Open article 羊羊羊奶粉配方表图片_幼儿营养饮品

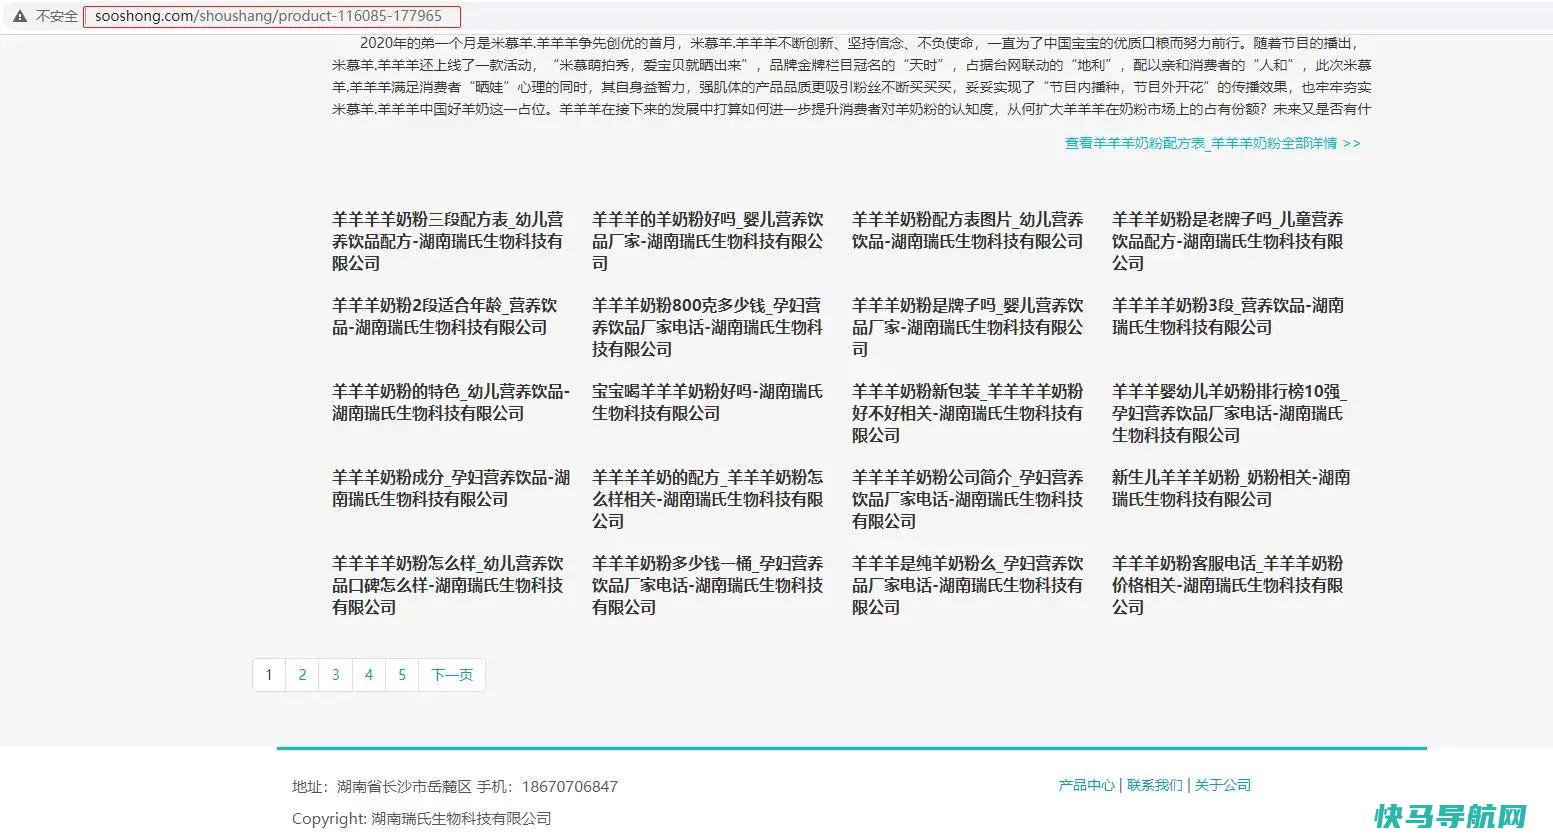click(x=968, y=230)
